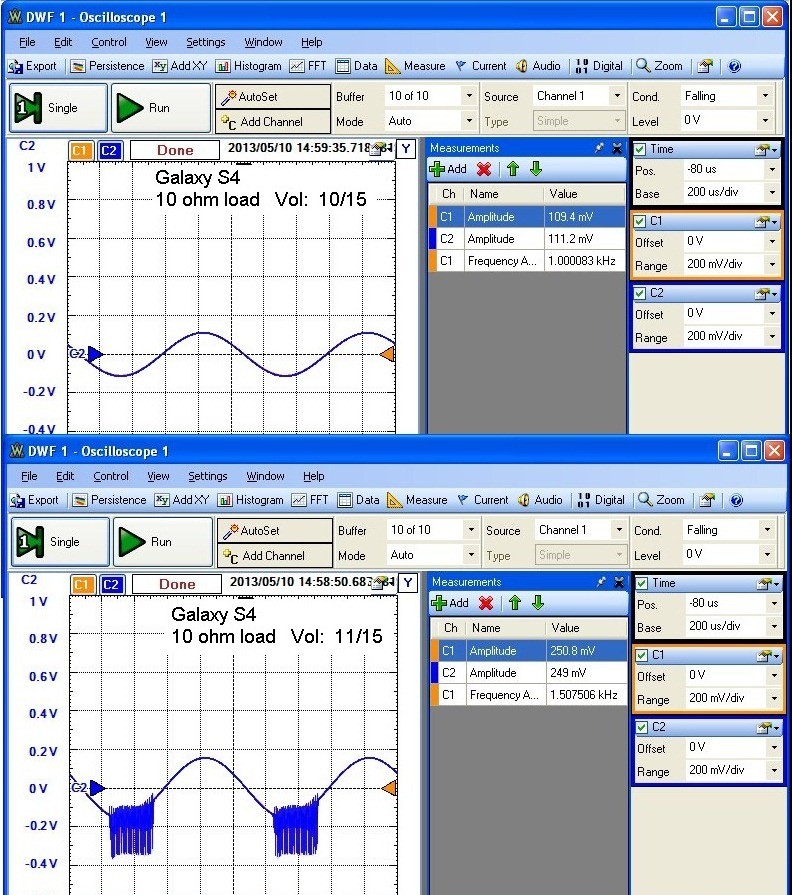Click Add Channel button in top window

pyautogui.click(x=273, y=122)
